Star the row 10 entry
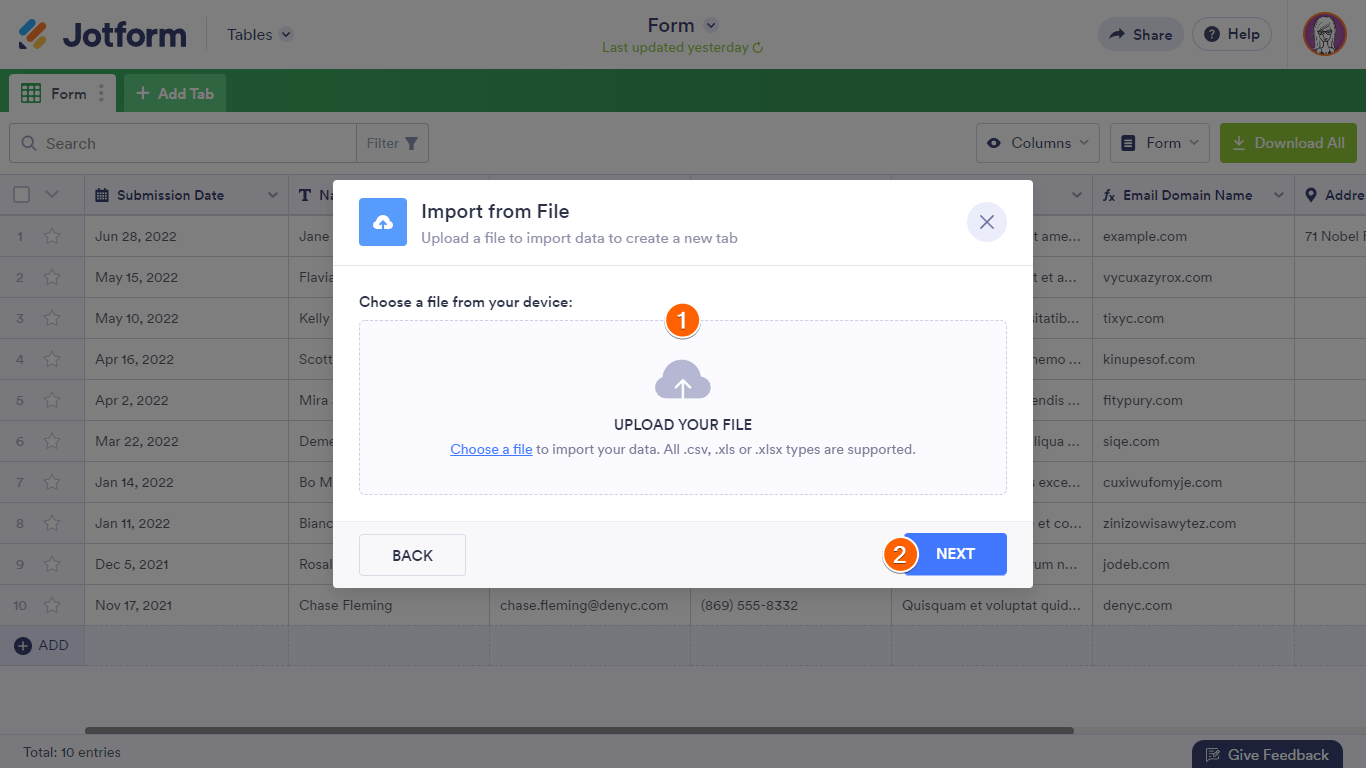 coord(52,606)
